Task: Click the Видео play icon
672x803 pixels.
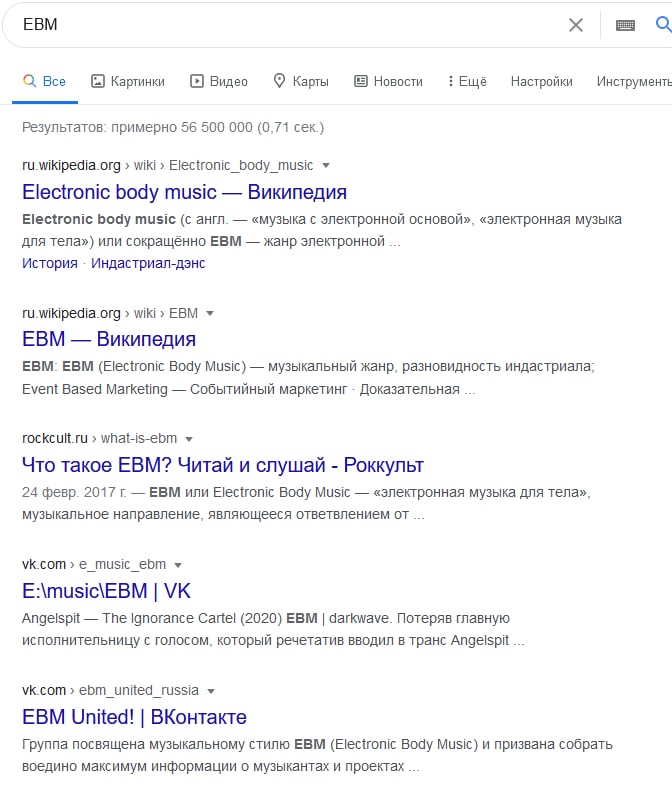Action: [x=197, y=81]
